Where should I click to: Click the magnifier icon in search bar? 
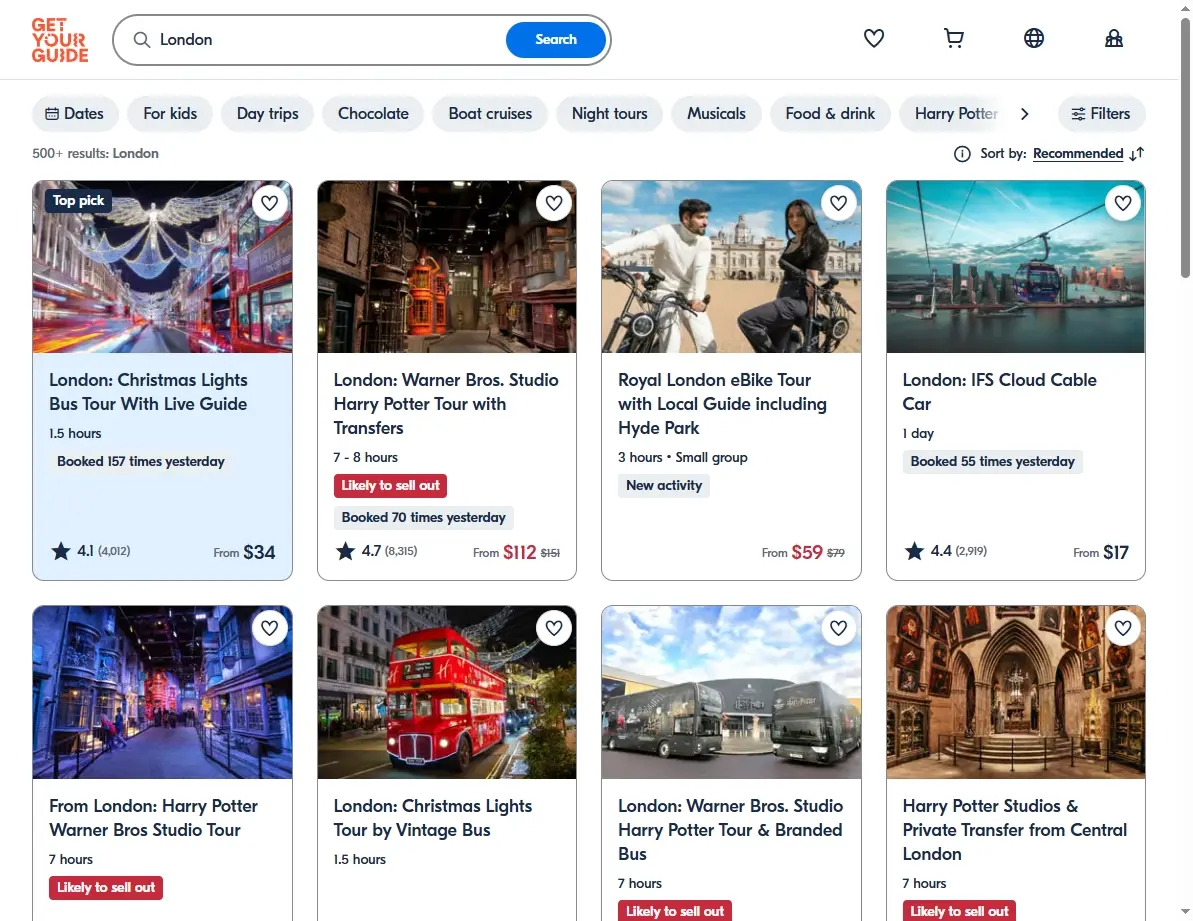142,40
